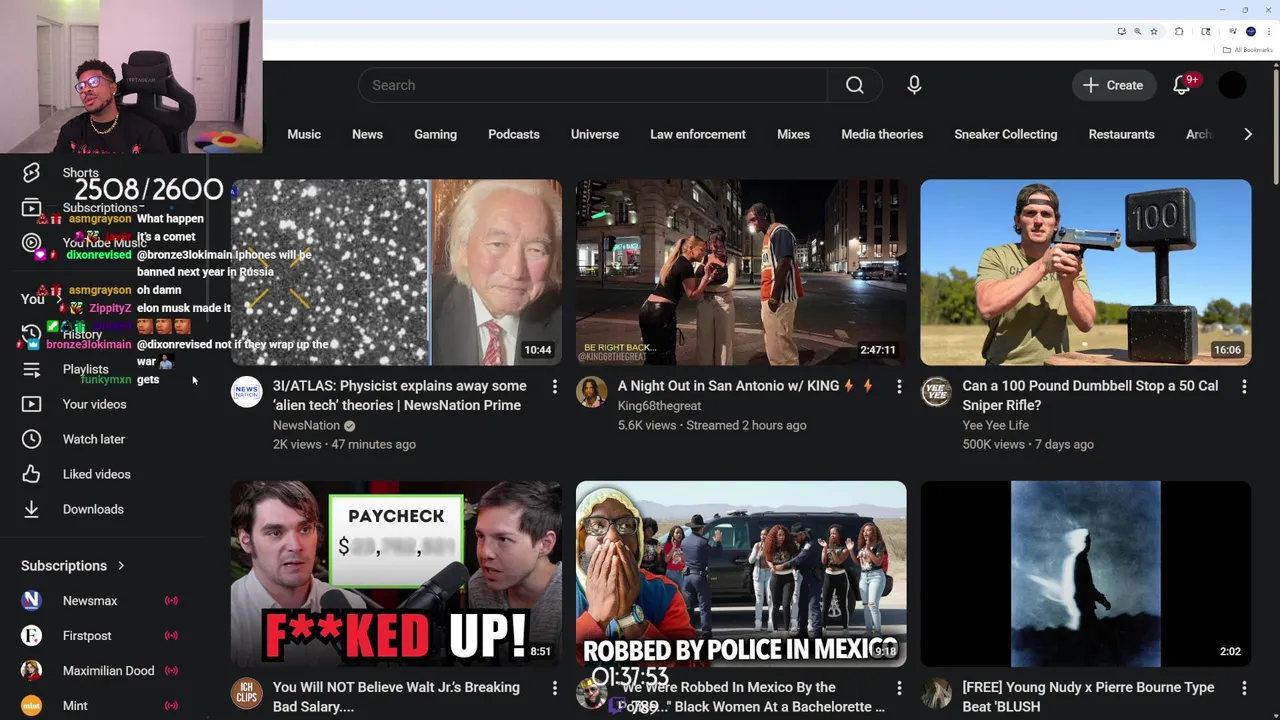
Task: Open the Chrome three-dot menu
Action: pyautogui.click(x=1267, y=31)
